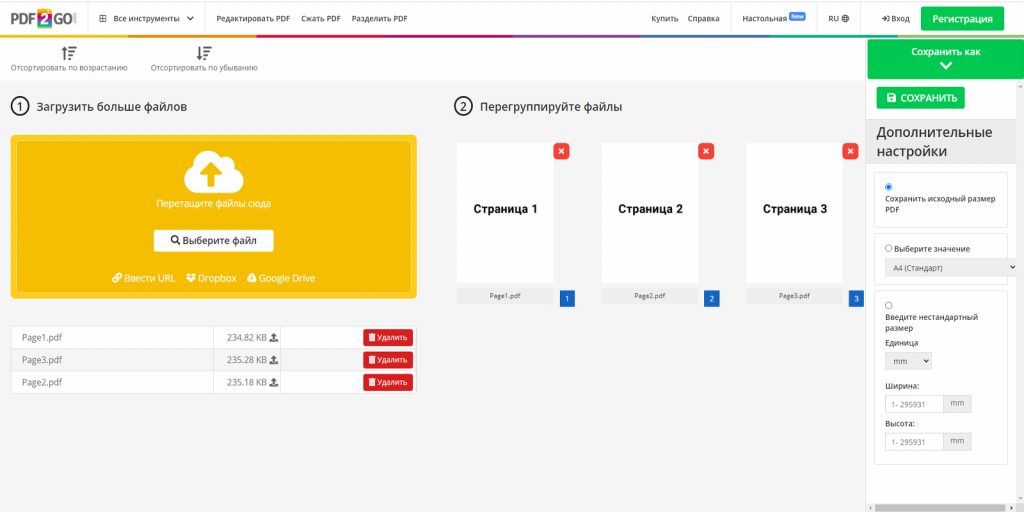Click the globe language icon
This screenshot has height=512, width=1024.
pyautogui.click(x=846, y=19)
